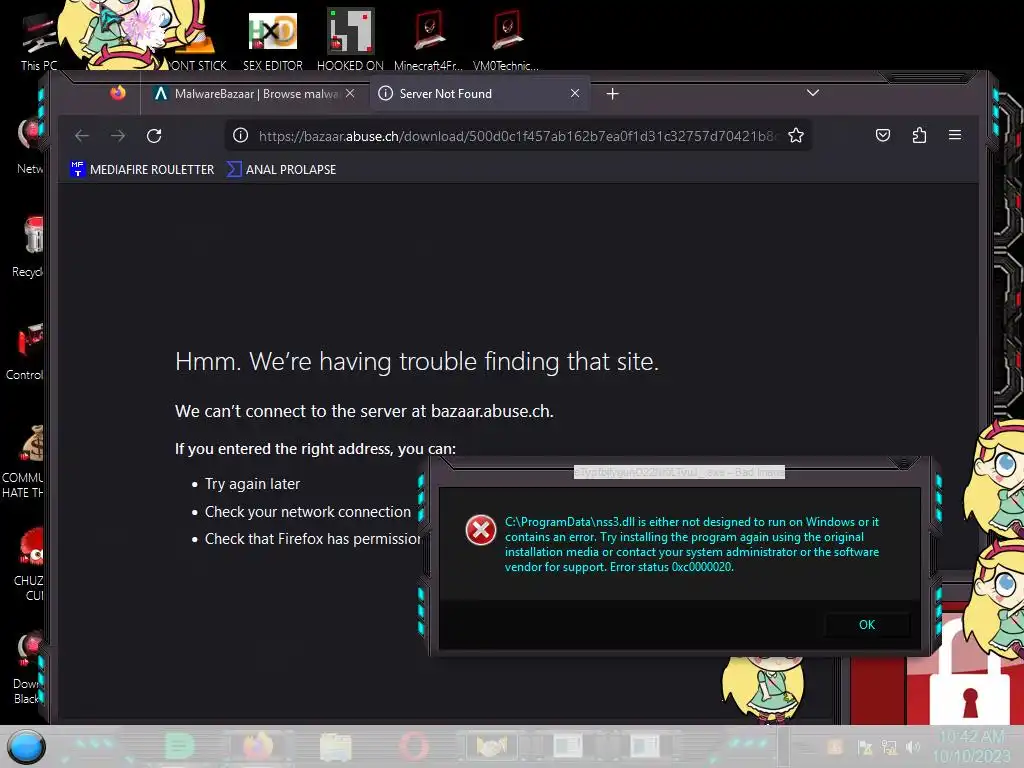Open the Firefox View pinned tab

(x=118, y=93)
